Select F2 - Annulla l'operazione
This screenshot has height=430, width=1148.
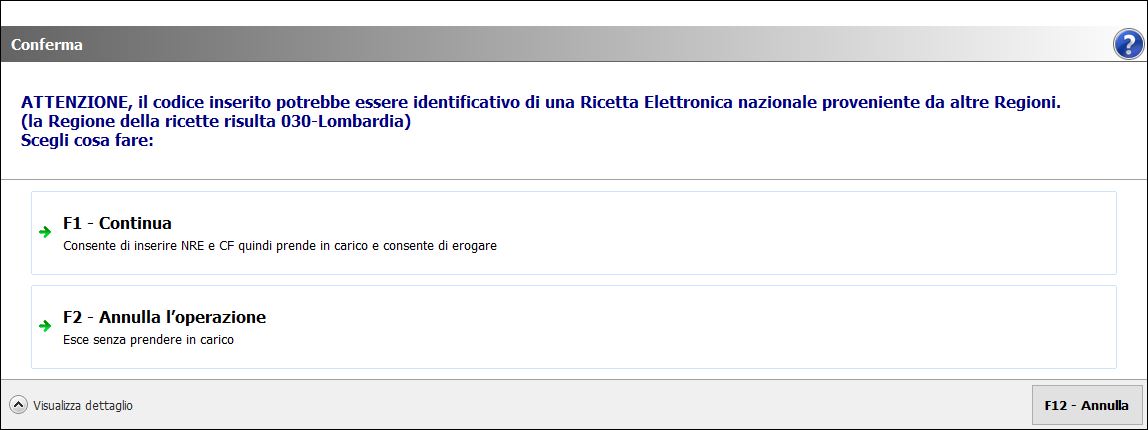(x=164, y=317)
